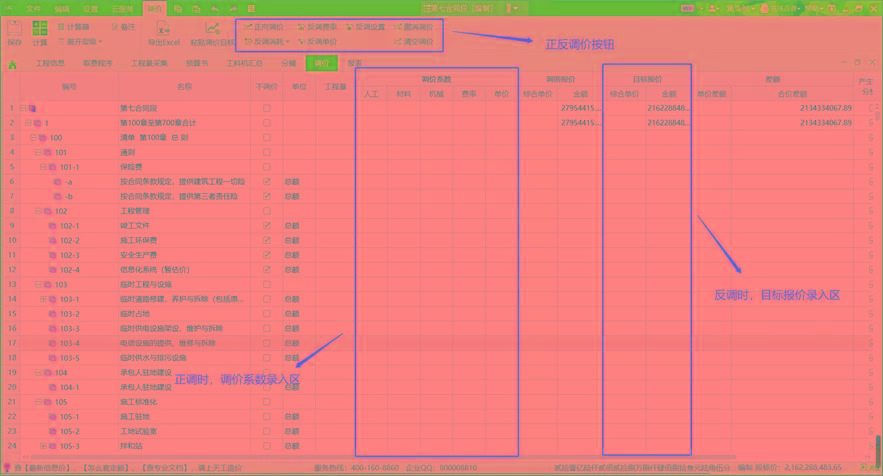The width and height of the screenshot is (883, 476).
Task: Click the 正向调价 button
Action: (264, 26)
